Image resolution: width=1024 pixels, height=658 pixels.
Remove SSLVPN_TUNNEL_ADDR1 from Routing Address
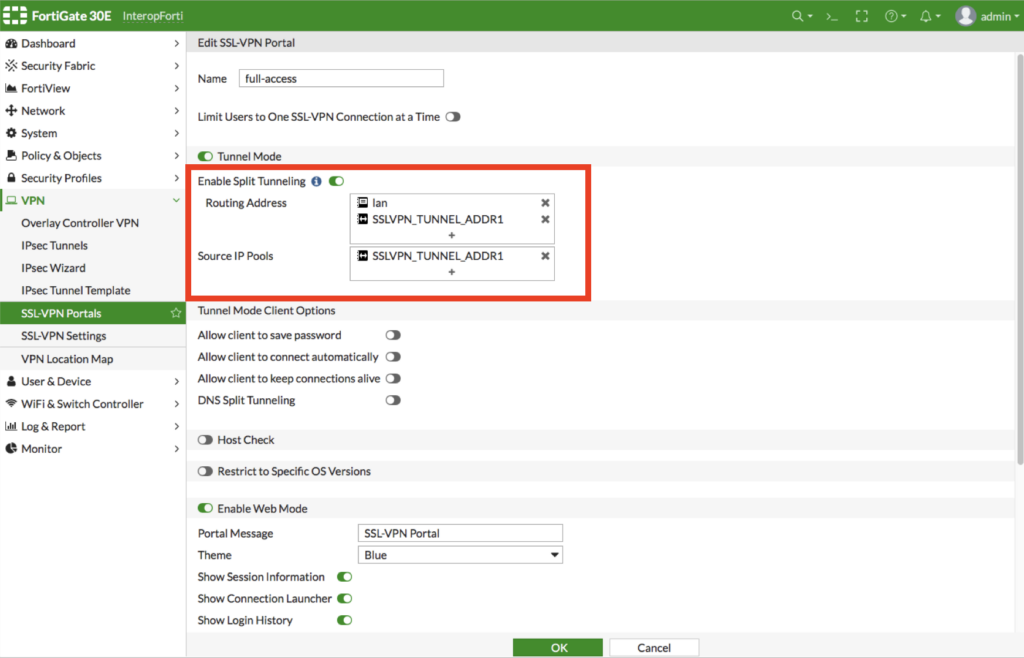coord(545,219)
